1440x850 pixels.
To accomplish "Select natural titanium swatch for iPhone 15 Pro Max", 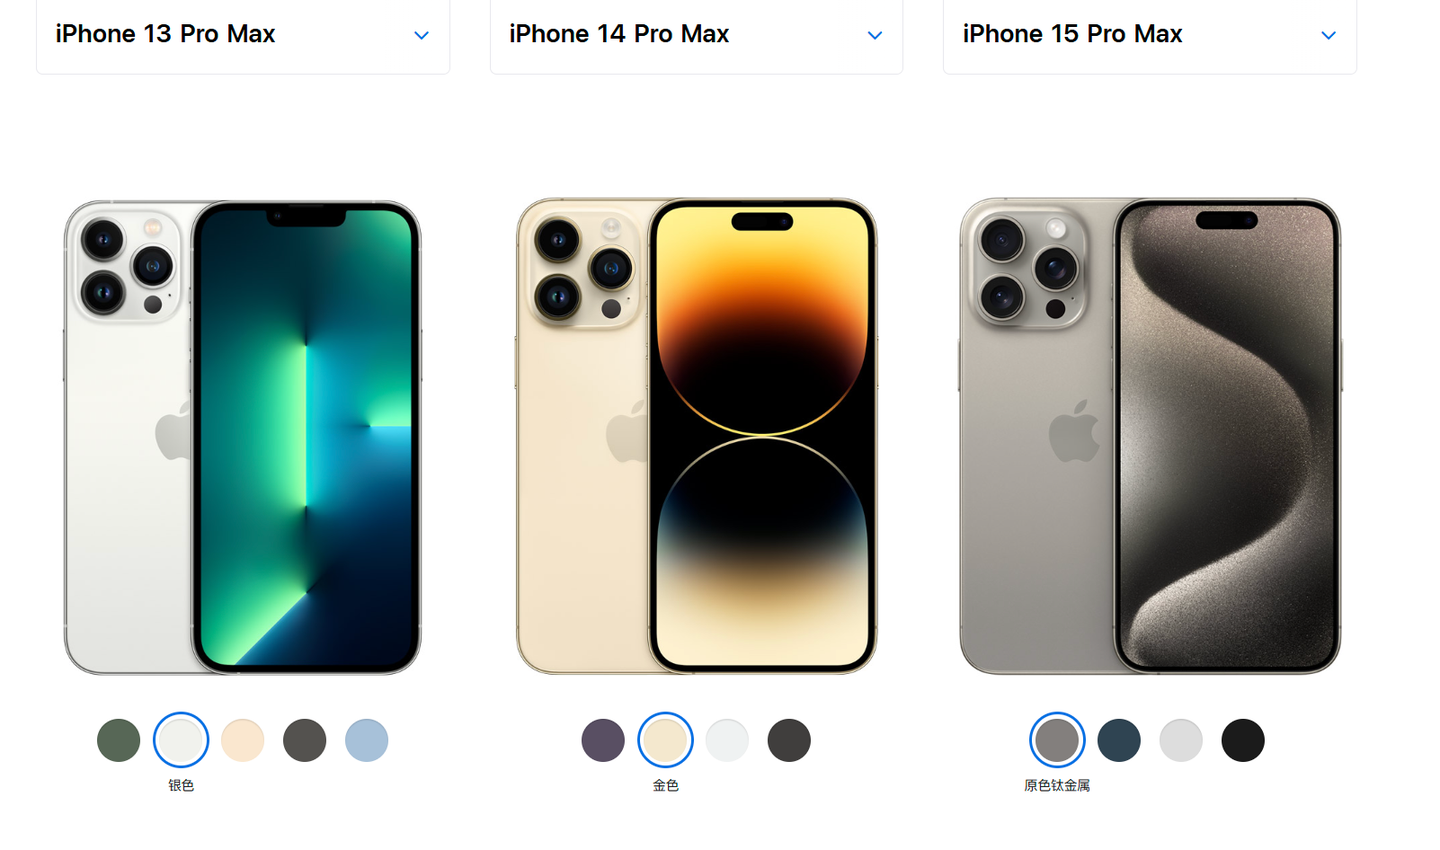I will point(1057,740).
